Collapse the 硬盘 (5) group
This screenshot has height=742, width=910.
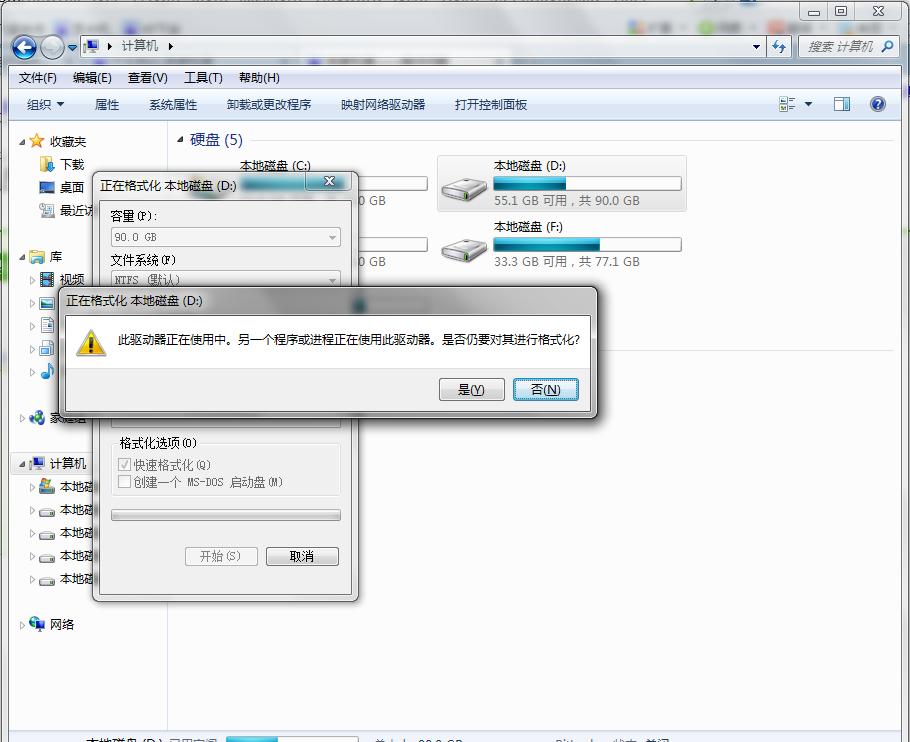coord(180,139)
